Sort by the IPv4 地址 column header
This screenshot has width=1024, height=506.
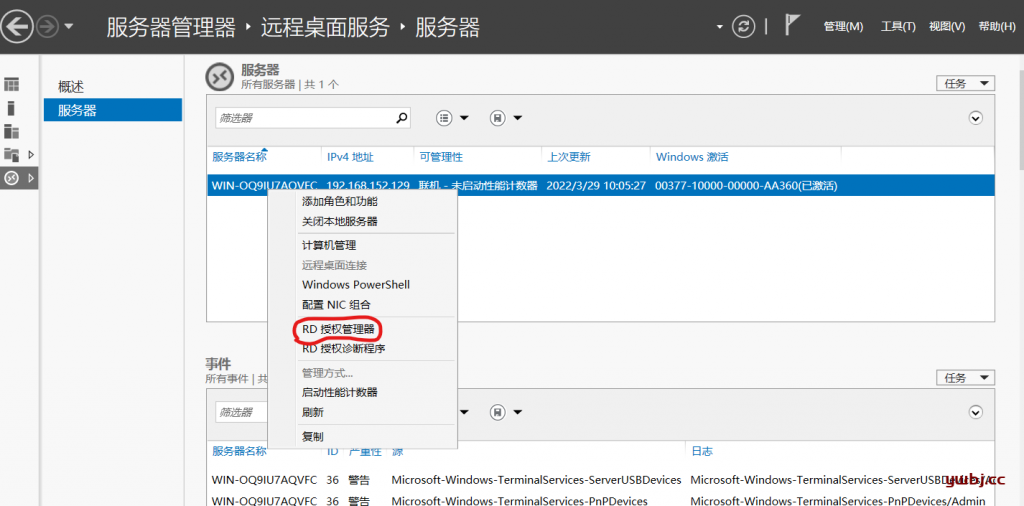[x=350, y=157]
